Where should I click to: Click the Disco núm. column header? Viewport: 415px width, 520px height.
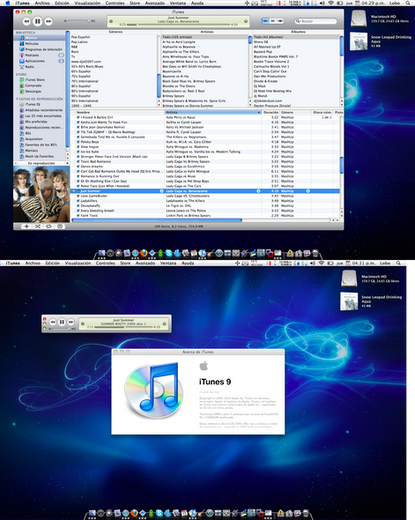[x=322, y=113]
